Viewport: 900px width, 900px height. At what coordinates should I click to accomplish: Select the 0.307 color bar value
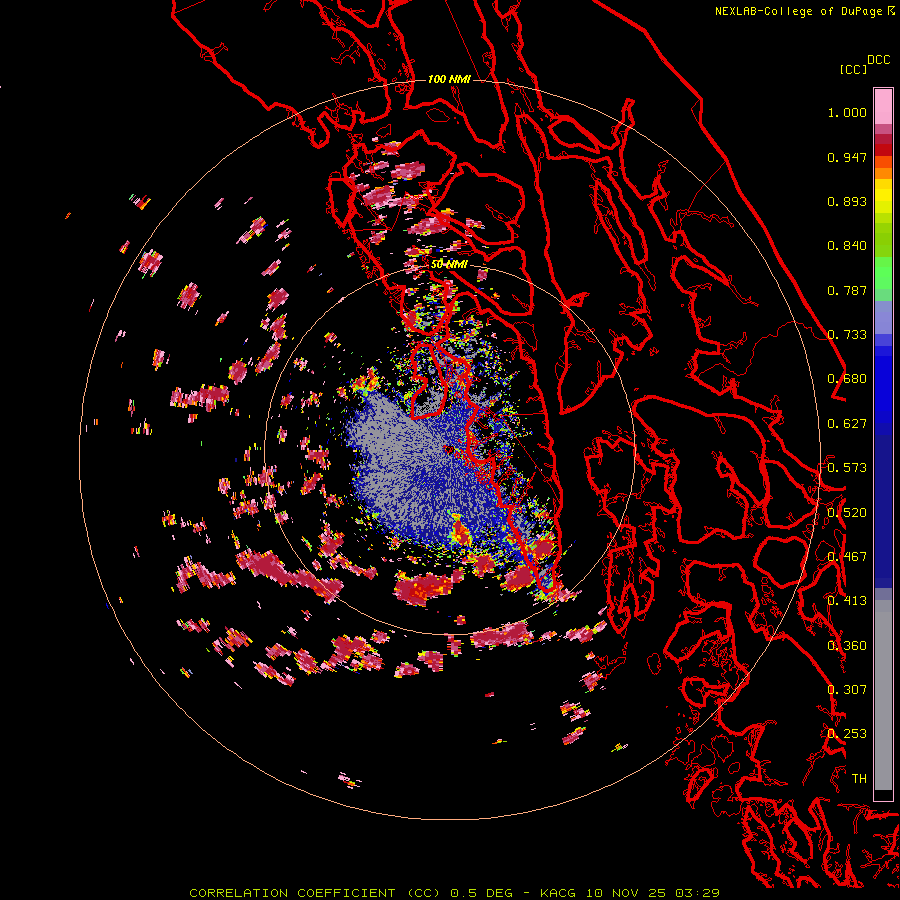[x=847, y=690]
